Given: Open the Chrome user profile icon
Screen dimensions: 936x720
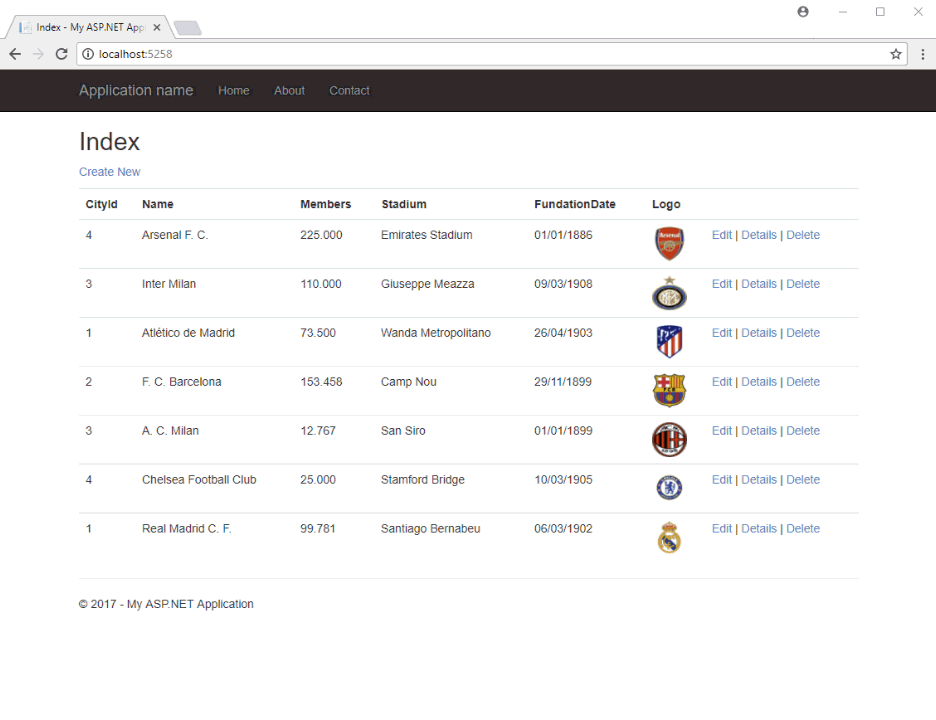Looking at the screenshot, I should pos(803,12).
